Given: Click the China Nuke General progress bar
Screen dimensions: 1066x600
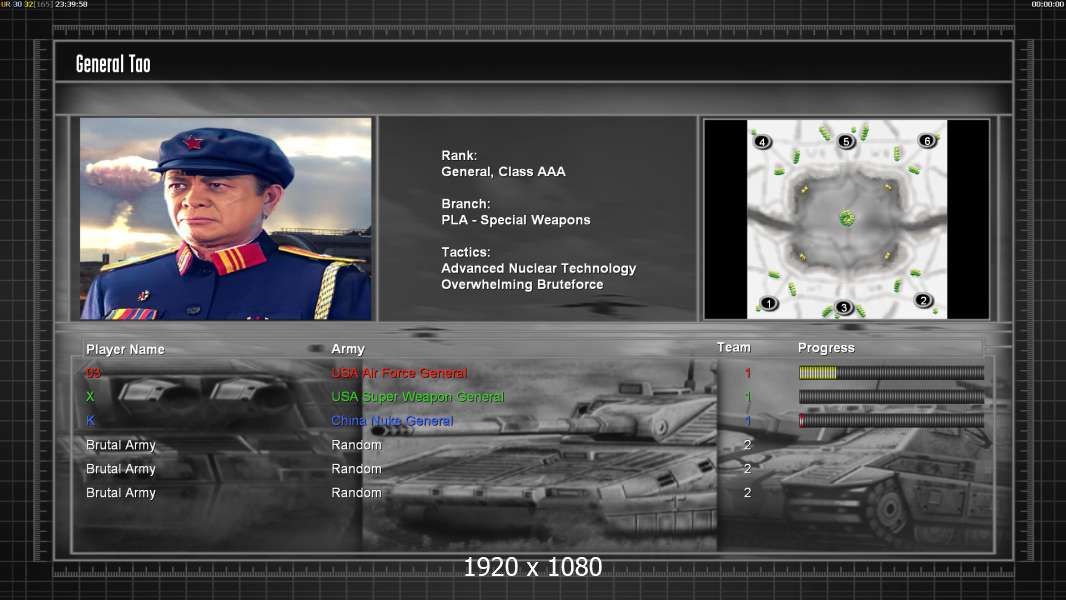Looking at the screenshot, I should pyautogui.click(x=891, y=421).
